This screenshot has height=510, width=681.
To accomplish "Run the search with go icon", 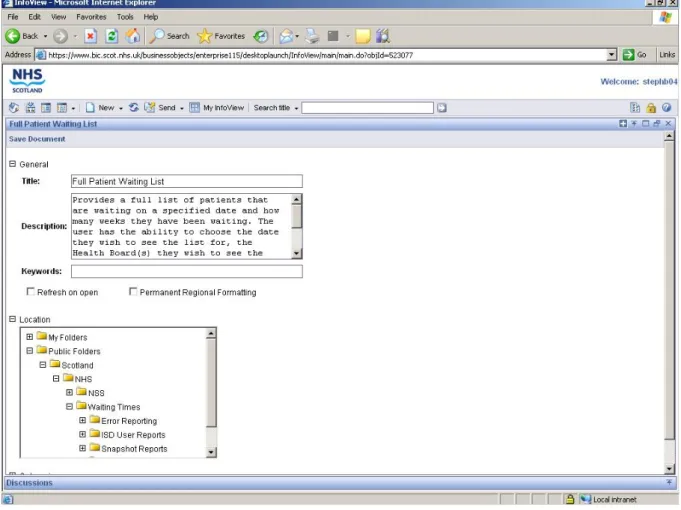I will coord(442,108).
